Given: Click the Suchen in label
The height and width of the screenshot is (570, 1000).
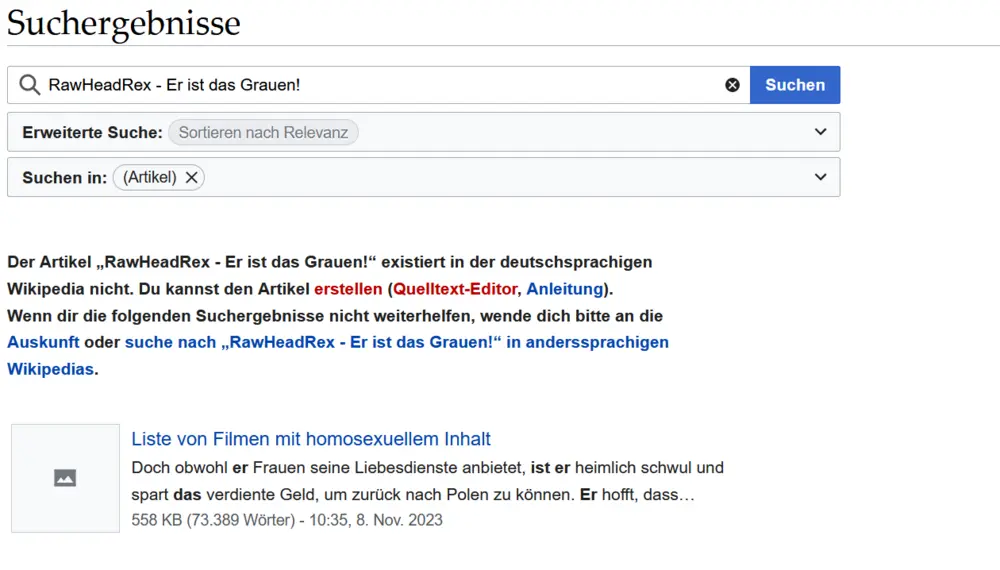Looking at the screenshot, I should 64,177.
